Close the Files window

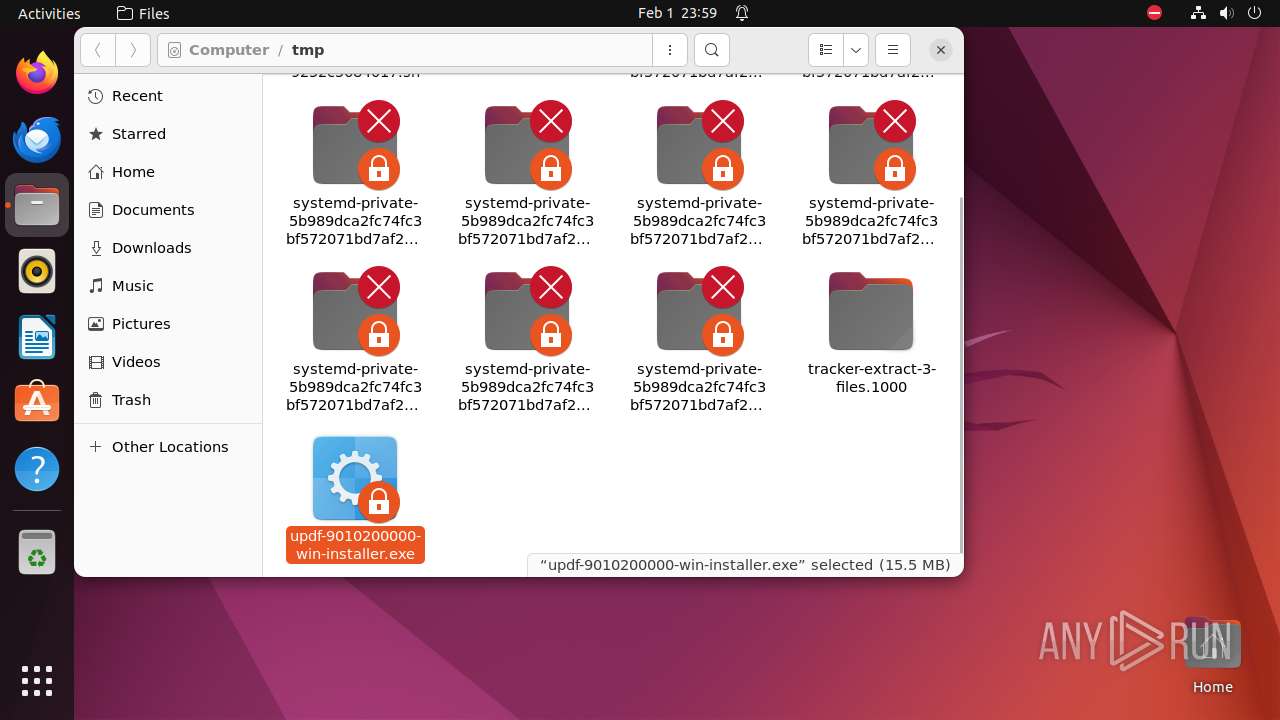940,50
